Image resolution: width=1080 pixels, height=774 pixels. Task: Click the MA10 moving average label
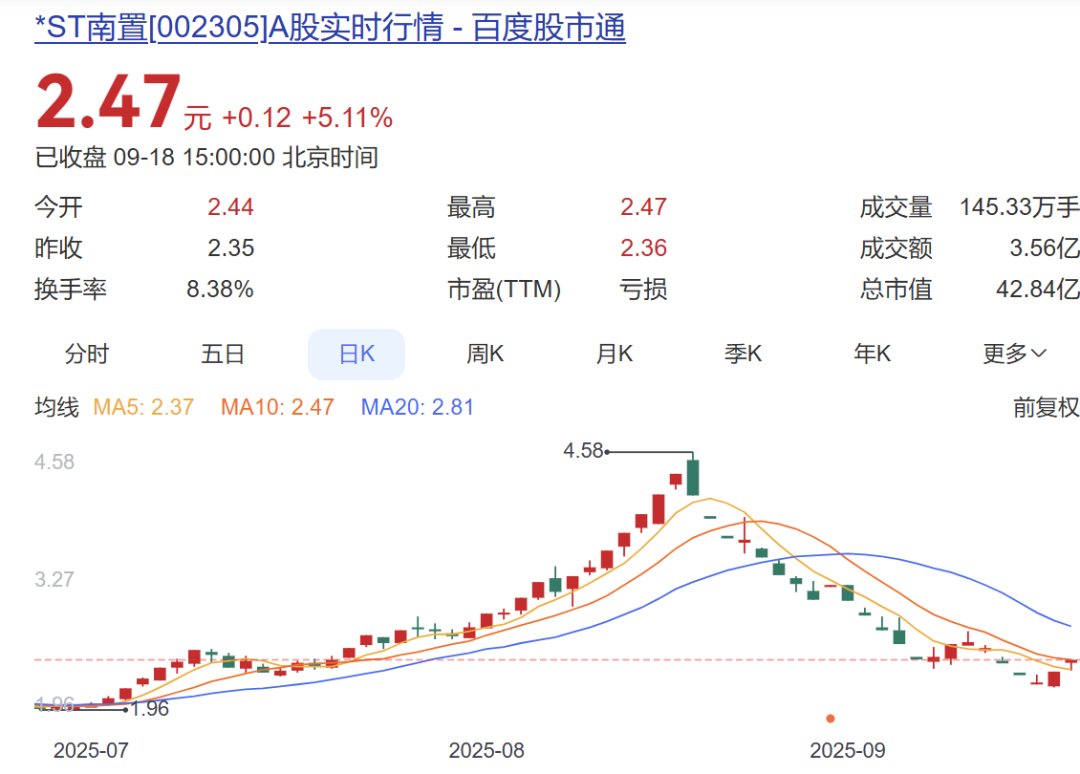277,407
